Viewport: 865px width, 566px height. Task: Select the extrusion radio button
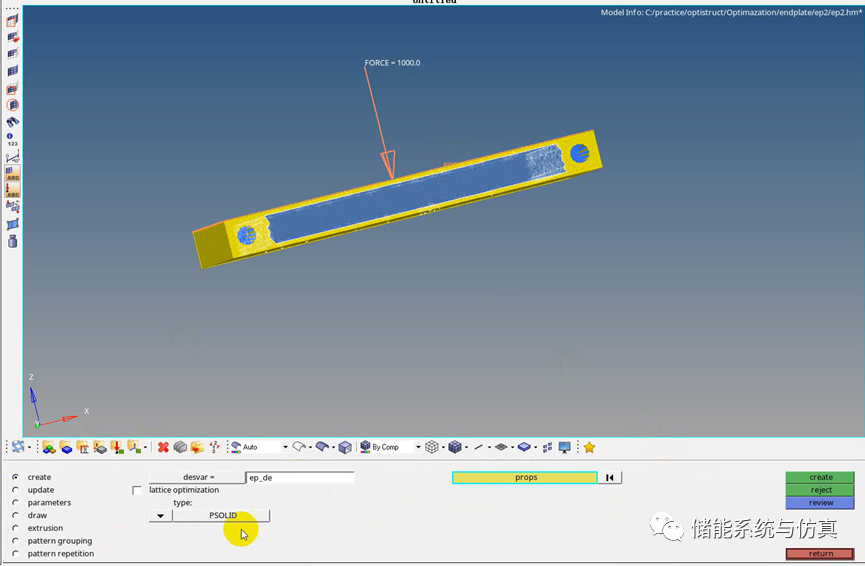click(x=15, y=527)
